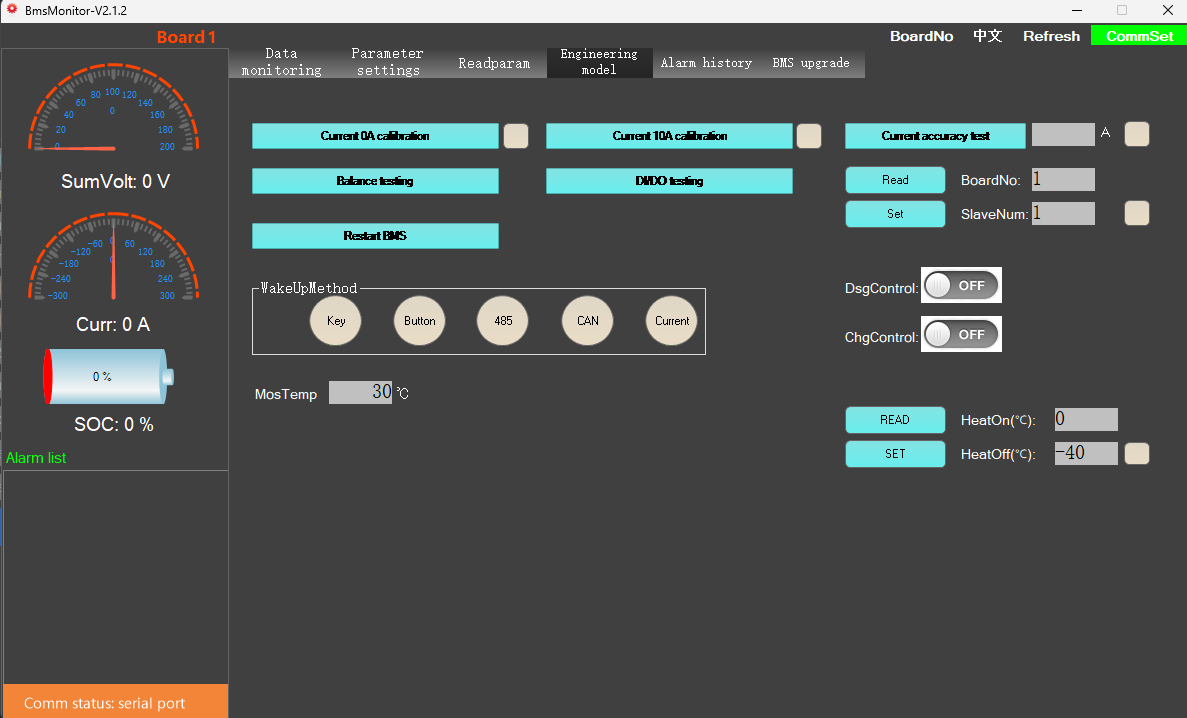Select the Key wake-up method
The image size is (1187, 718).
click(x=336, y=321)
